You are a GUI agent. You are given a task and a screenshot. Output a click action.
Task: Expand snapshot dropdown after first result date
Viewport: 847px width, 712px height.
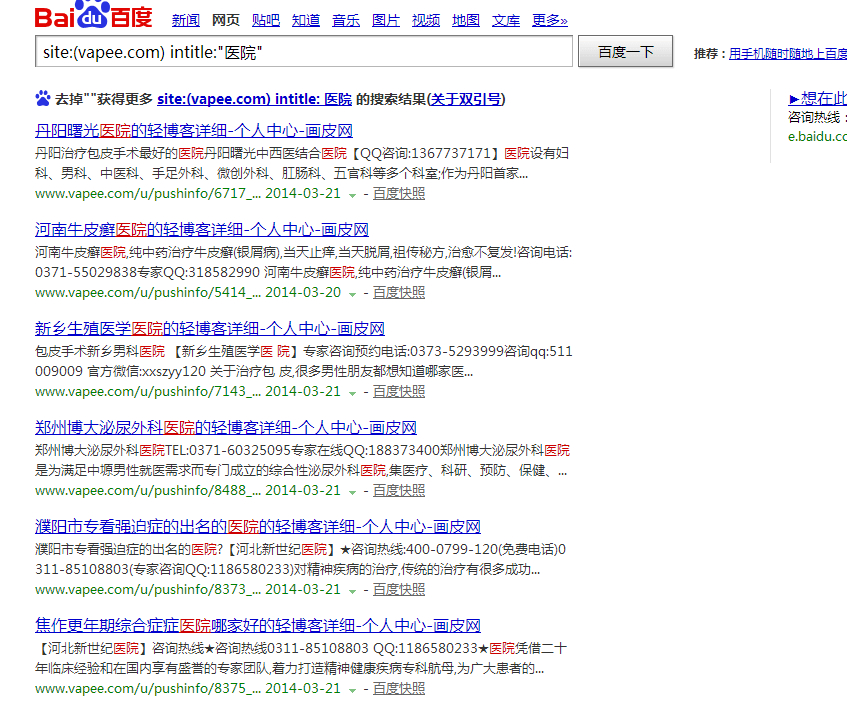coord(352,194)
